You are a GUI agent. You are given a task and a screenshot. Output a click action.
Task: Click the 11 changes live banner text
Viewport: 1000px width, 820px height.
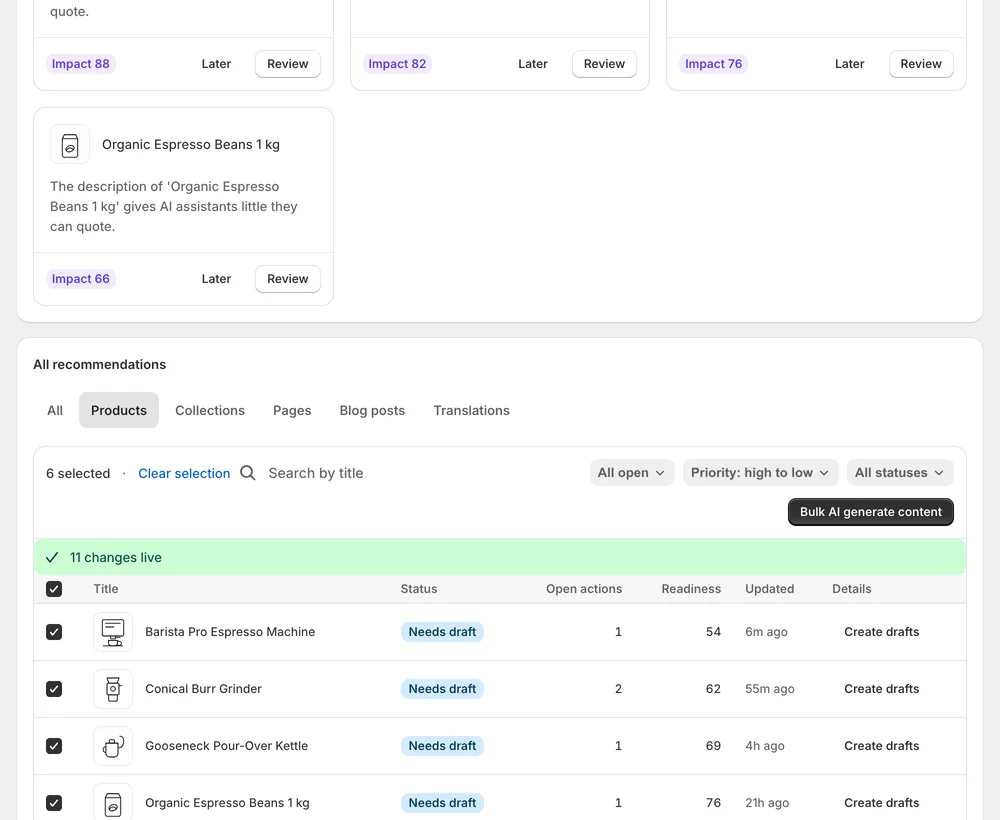click(x=115, y=557)
